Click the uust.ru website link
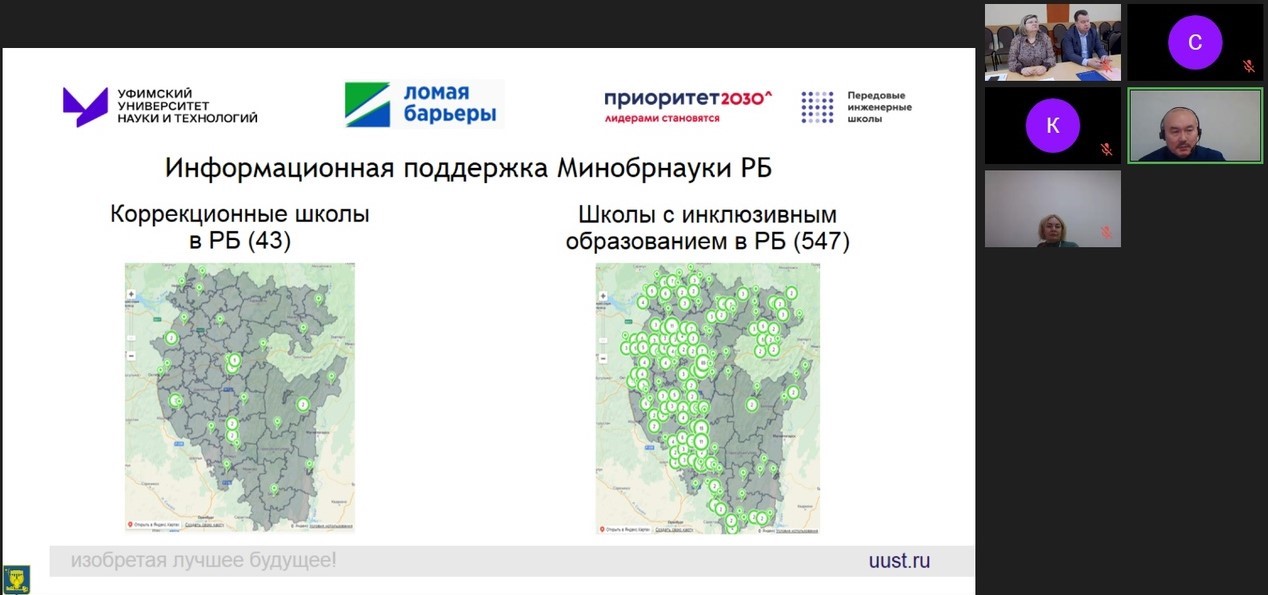 [899, 561]
